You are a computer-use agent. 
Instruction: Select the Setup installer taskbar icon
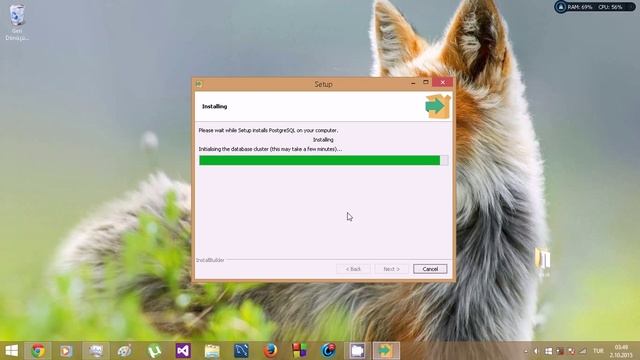(x=386, y=351)
